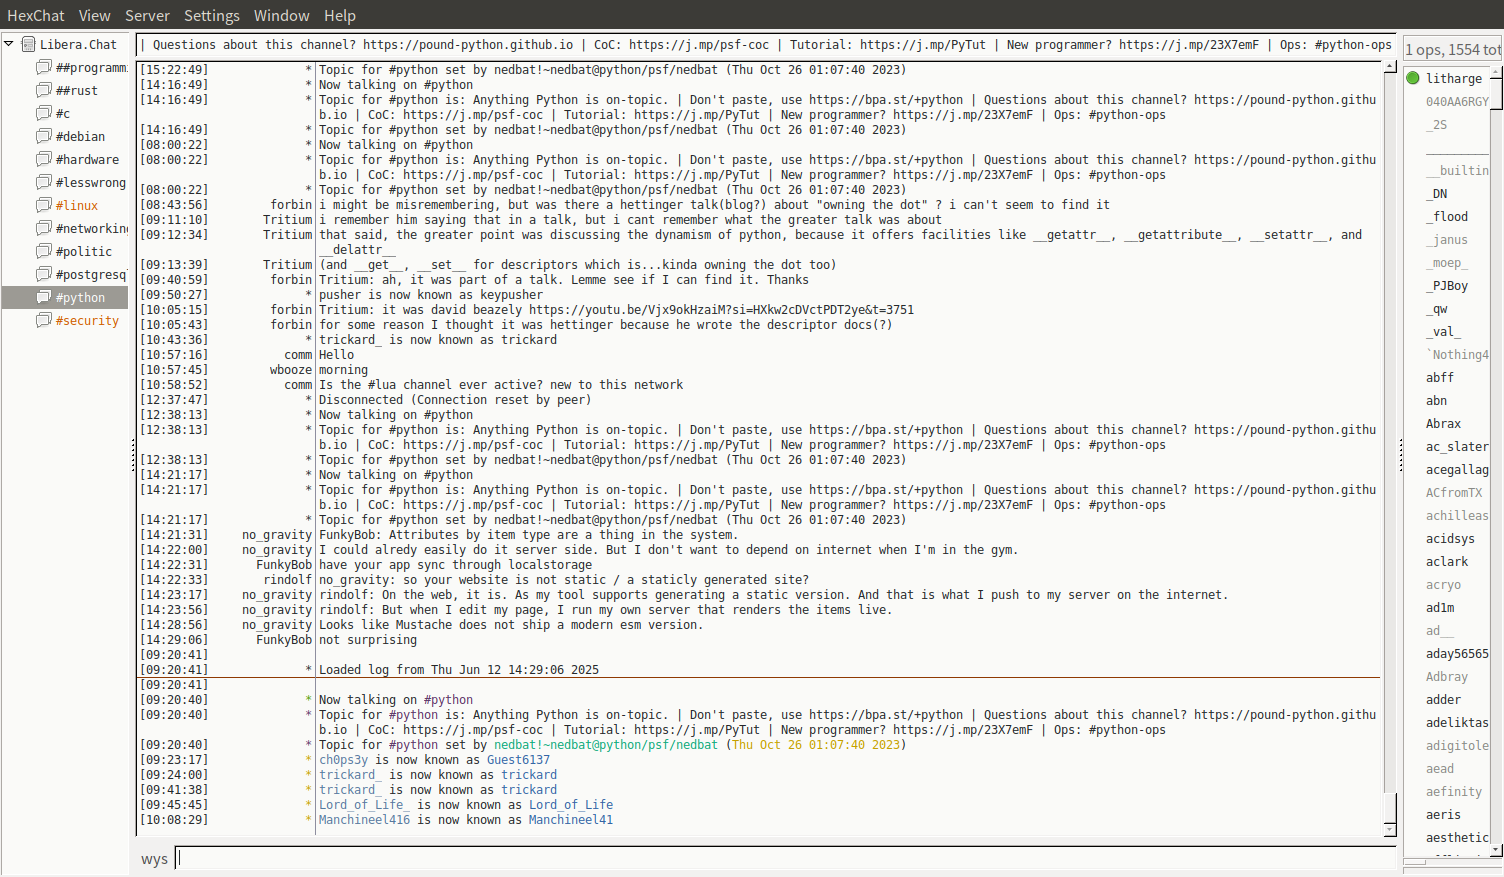The height and width of the screenshot is (877, 1504).
Task: Click the chat scrollbar up arrow
Action: coord(1390,67)
